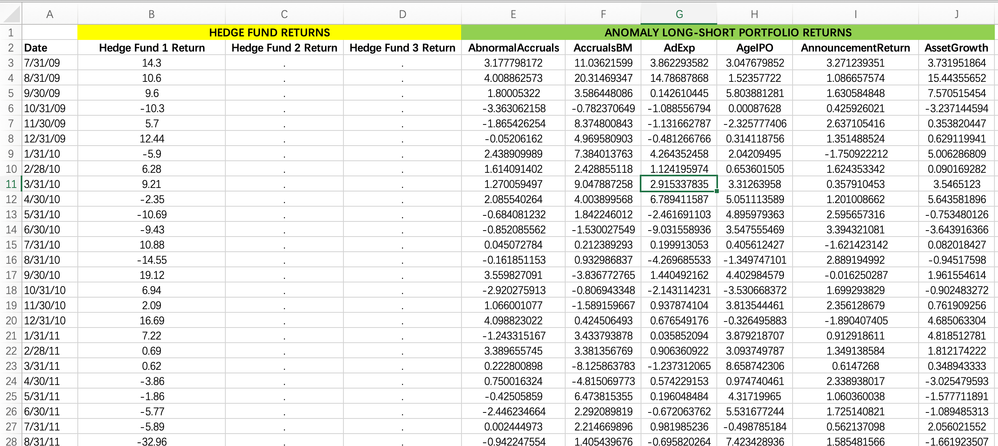Click Hedge Fund 1 value 6.28
The width and height of the screenshot is (998, 446).
click(151, 169)
